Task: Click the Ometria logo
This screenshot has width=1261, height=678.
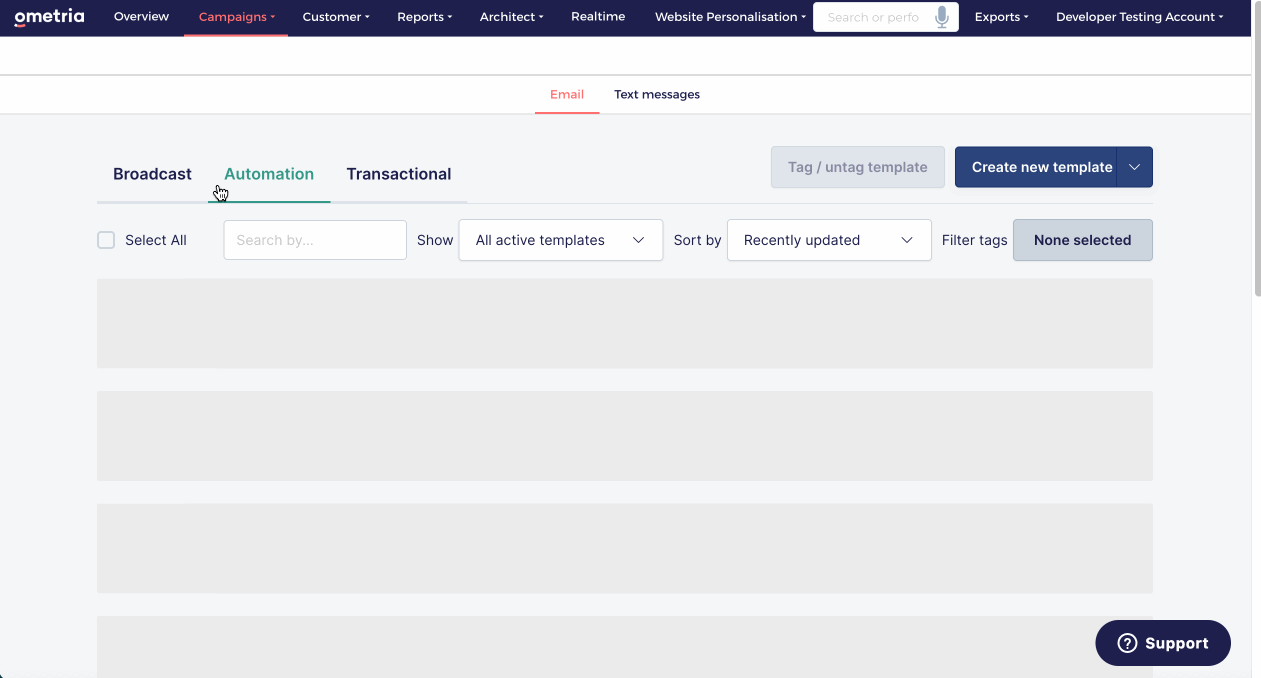Action: pyautogui.click(x=49, y=17)
